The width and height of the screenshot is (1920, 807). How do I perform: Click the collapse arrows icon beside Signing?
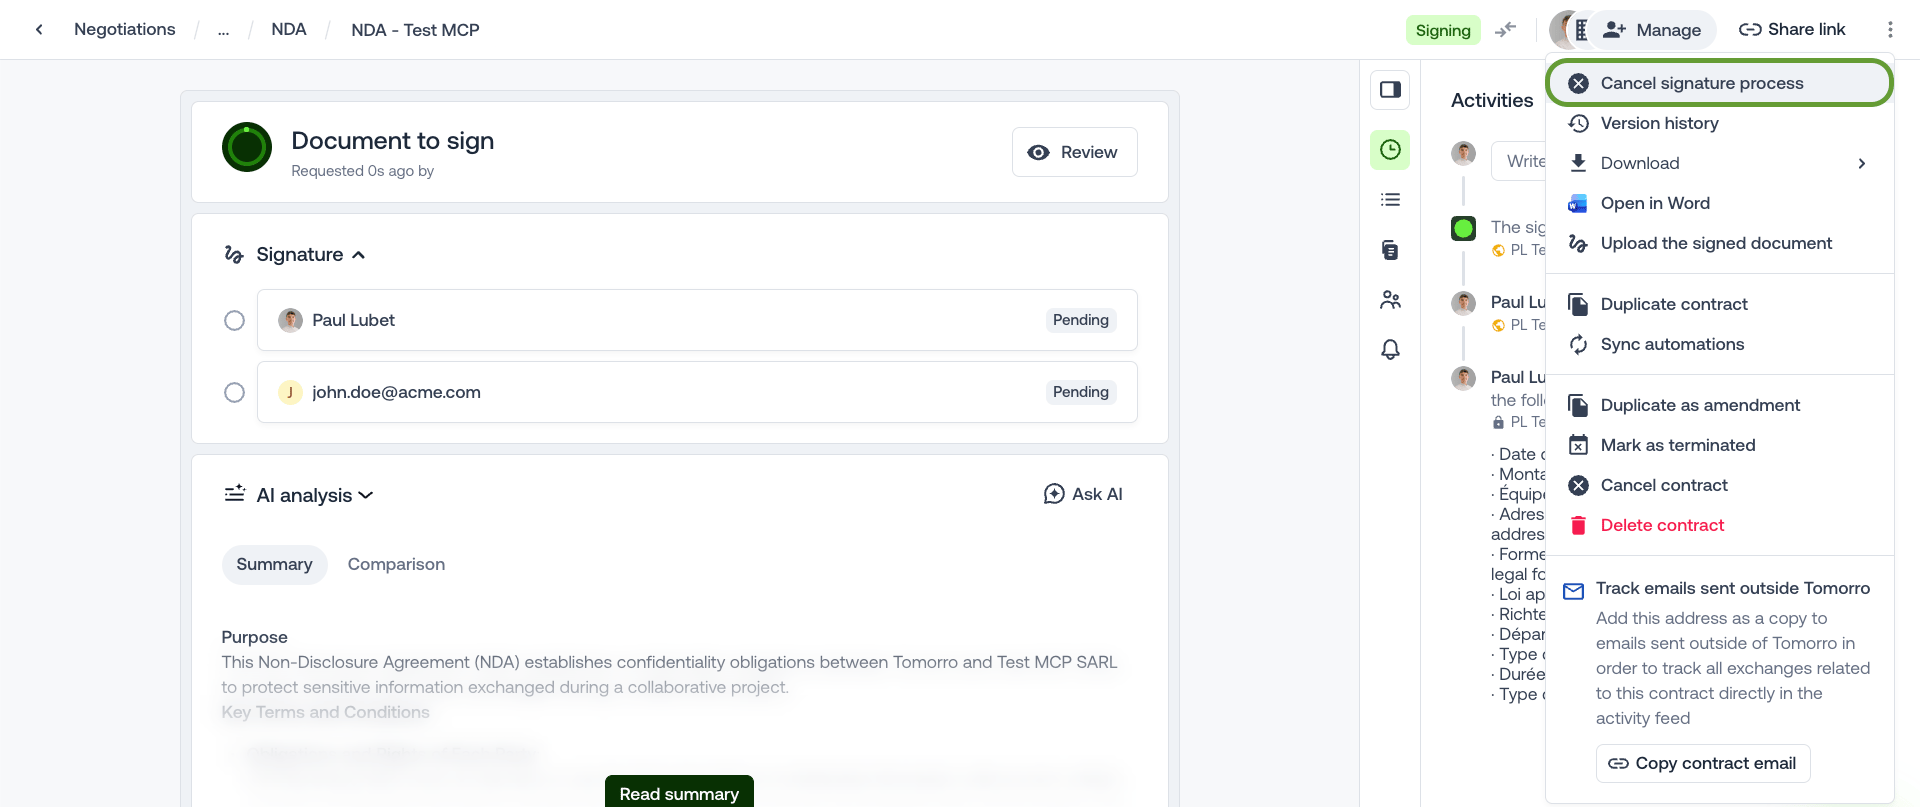pyautogui.click(x=1505, y=30)
